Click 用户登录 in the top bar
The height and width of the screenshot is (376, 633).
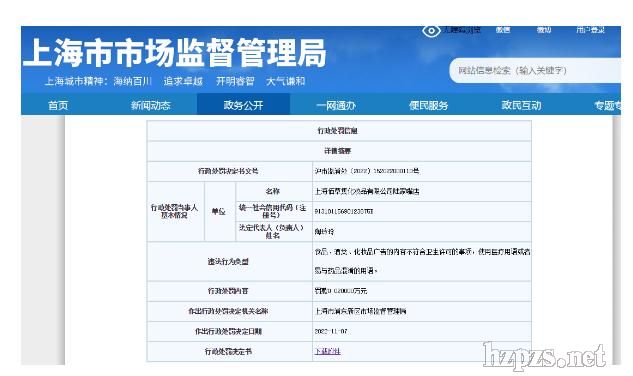[590, 29]
